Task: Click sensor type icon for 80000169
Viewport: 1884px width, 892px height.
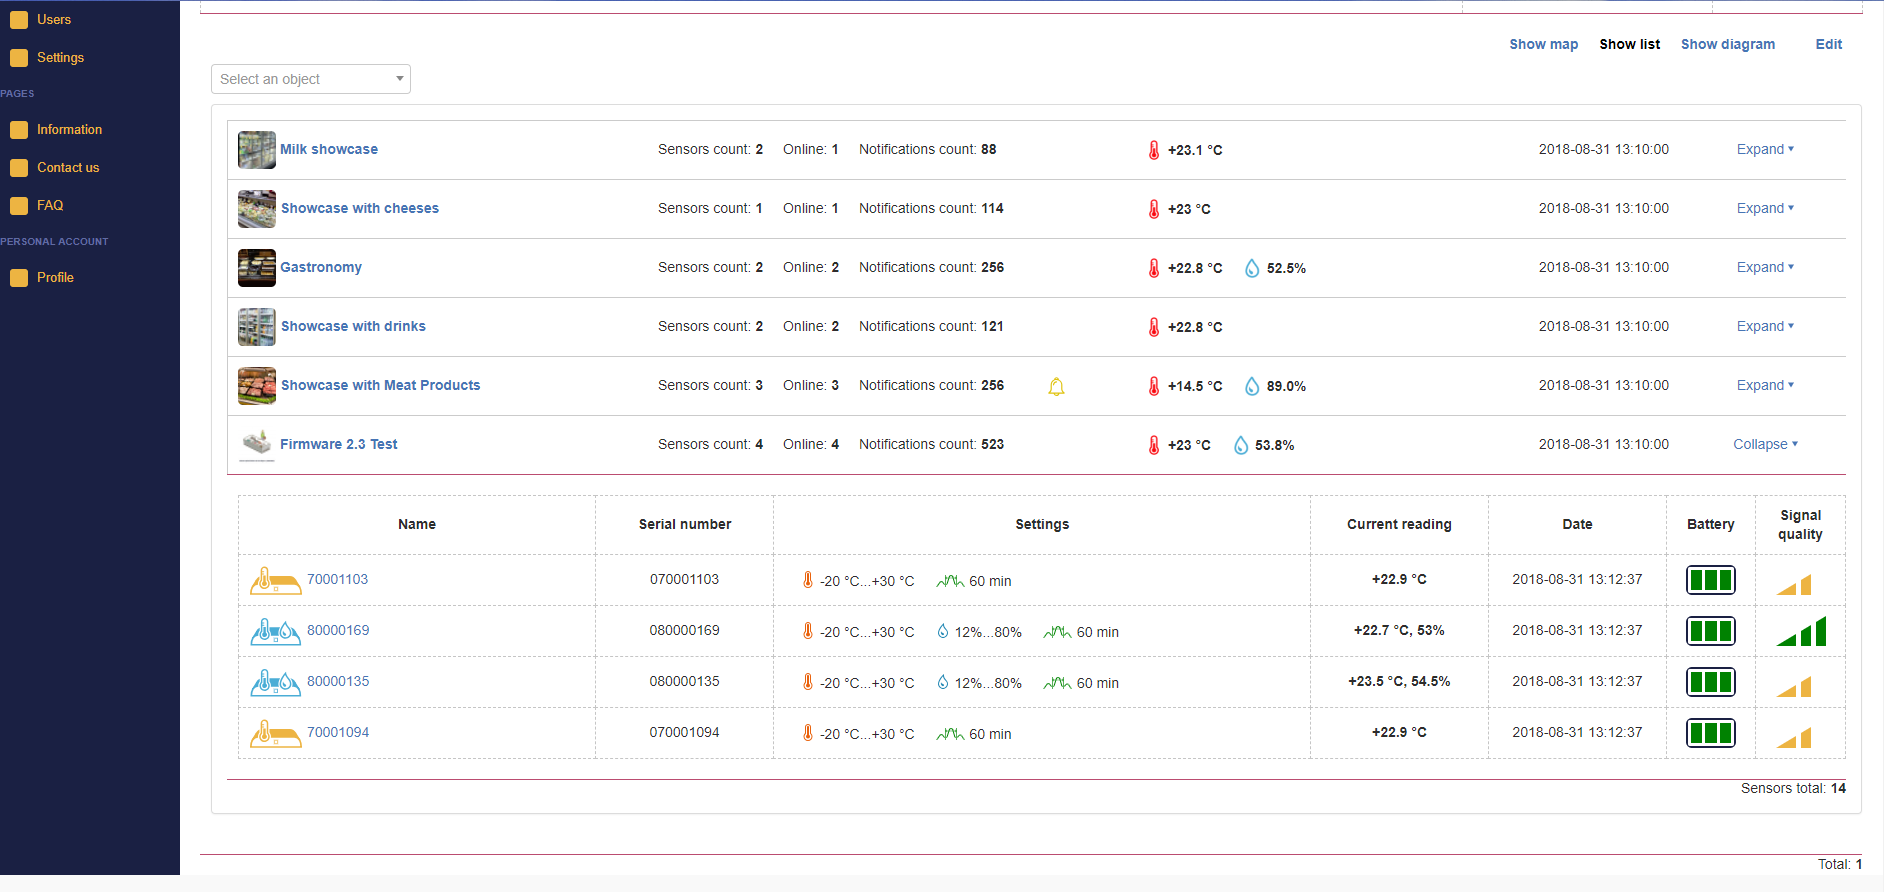Action: pos(276,631)
